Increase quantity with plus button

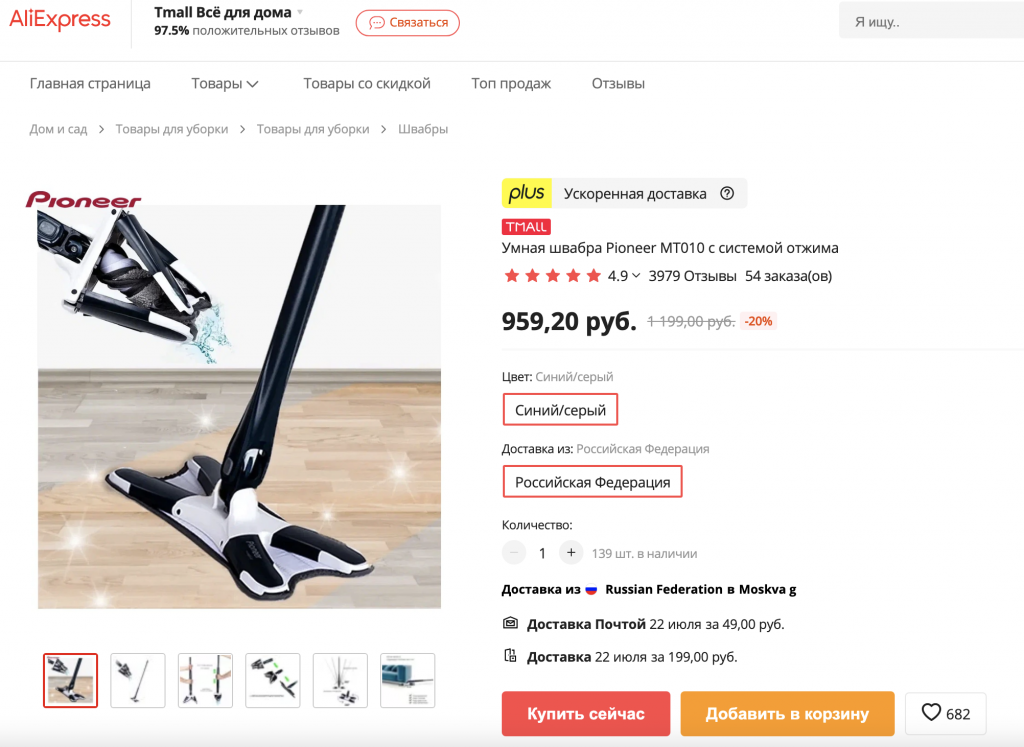tap(571, 553)
